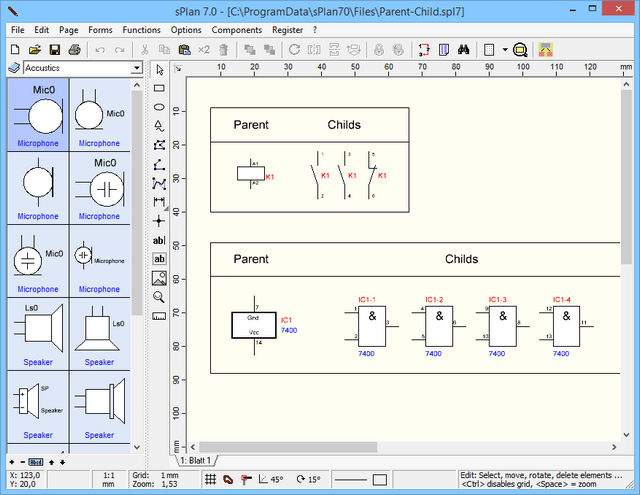640x495 pixels.
Task: Open the Components menu
Action: point(236,30)
